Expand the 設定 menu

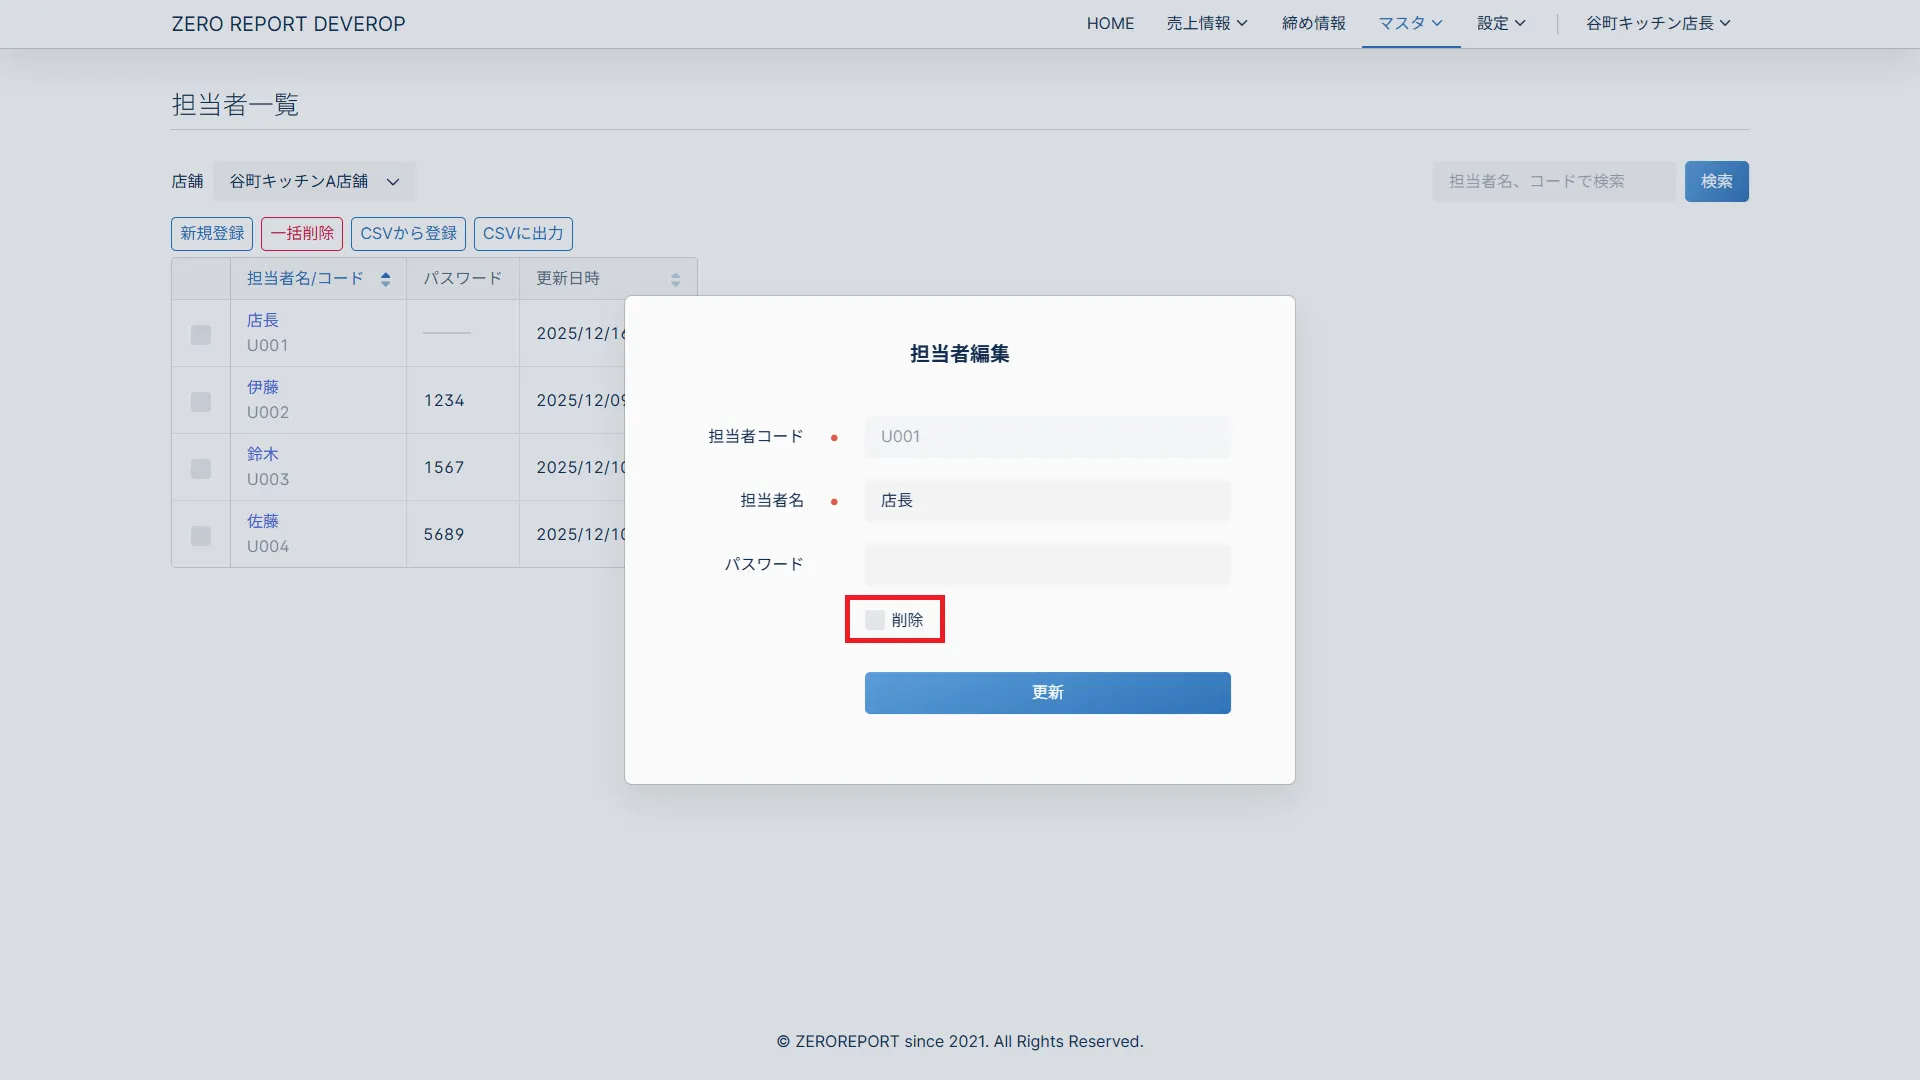(1500, 23)
